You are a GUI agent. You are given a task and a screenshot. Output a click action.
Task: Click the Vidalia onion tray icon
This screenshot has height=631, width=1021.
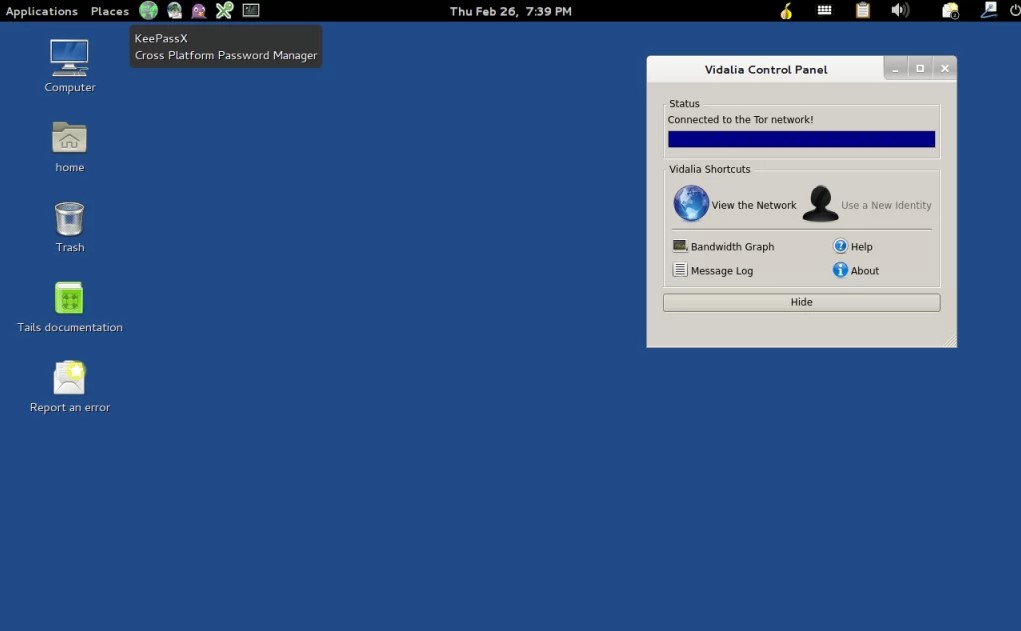tap(787, 10)
